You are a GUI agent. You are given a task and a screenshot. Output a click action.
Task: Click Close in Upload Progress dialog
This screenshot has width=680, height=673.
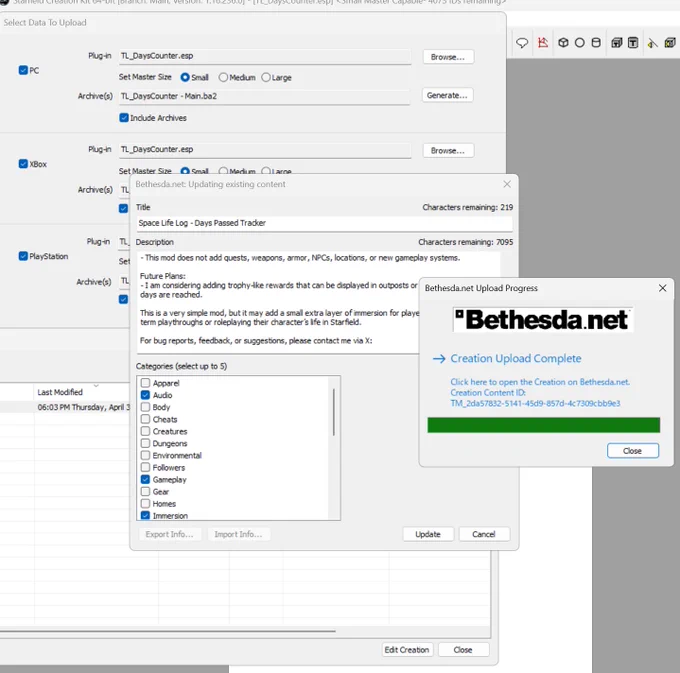(x=633, y=451)
